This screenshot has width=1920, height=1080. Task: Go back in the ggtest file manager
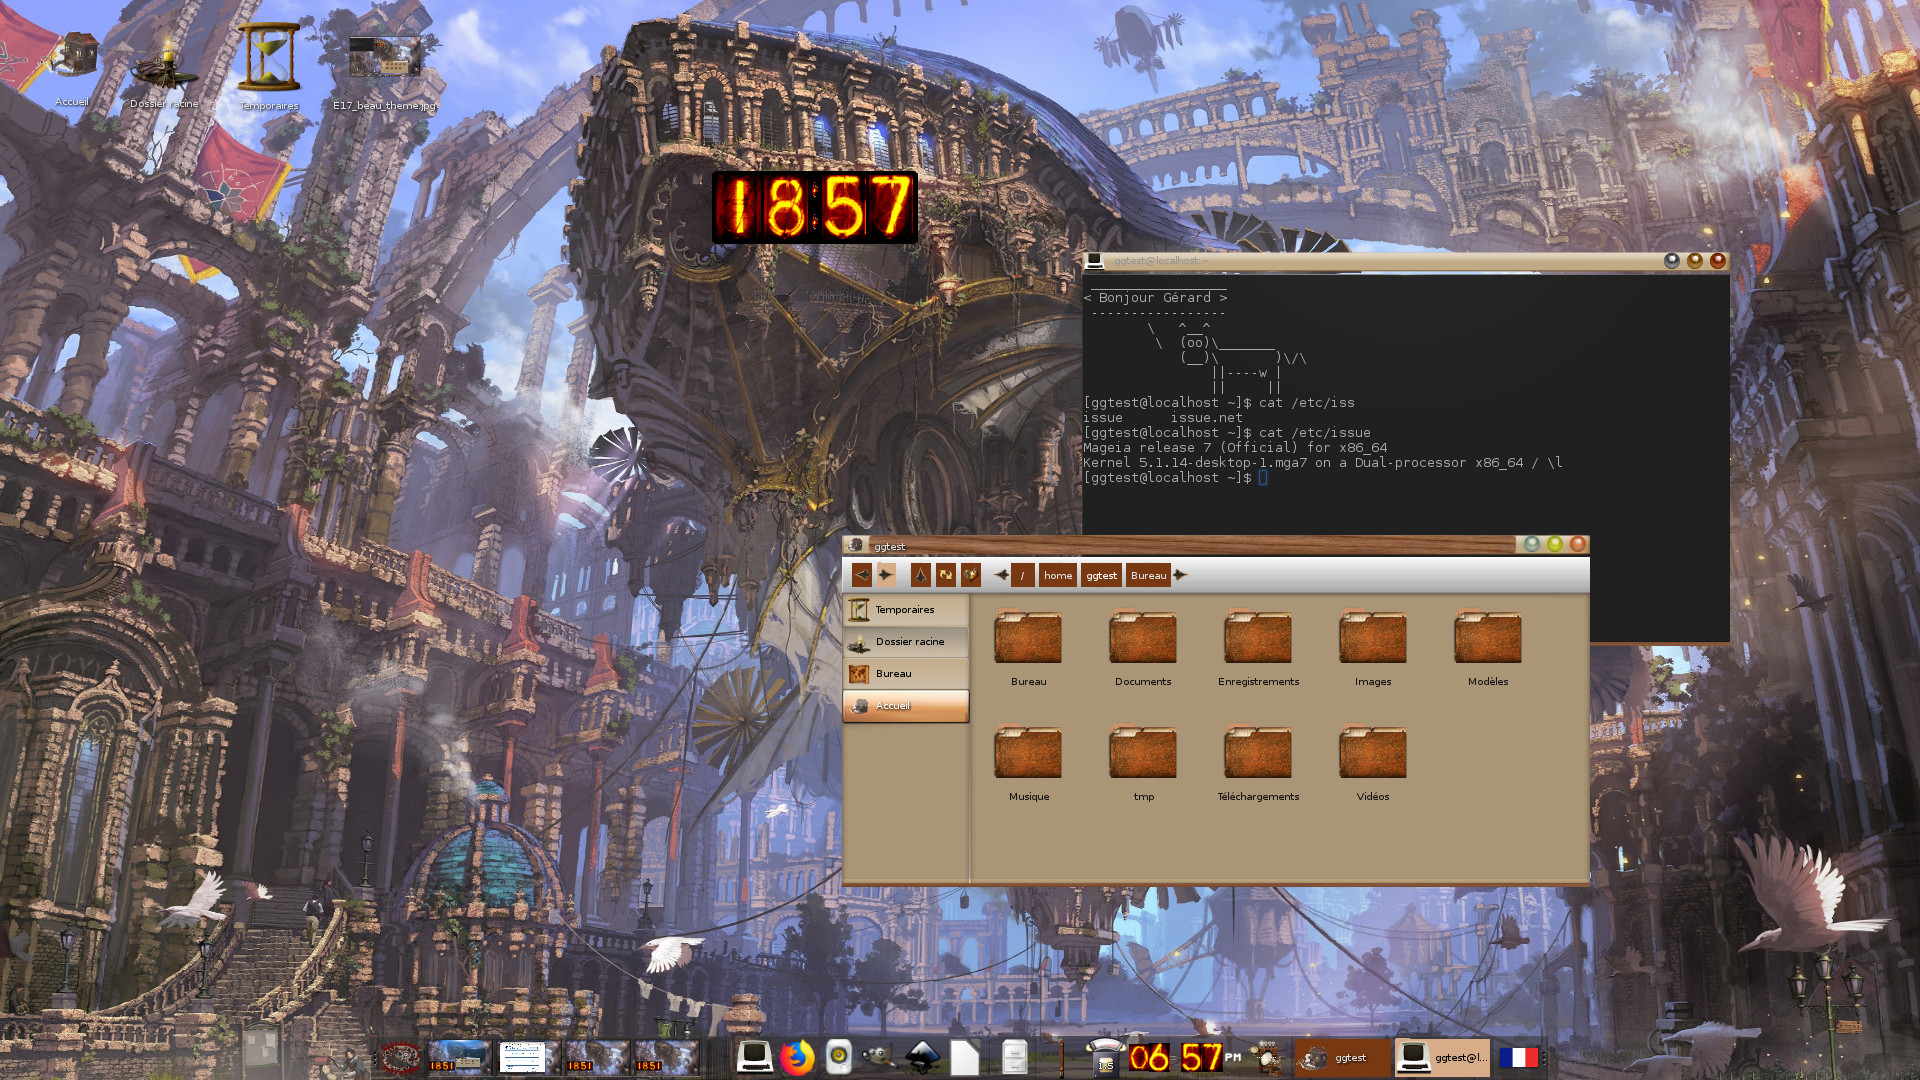click(x=861, y=575)
